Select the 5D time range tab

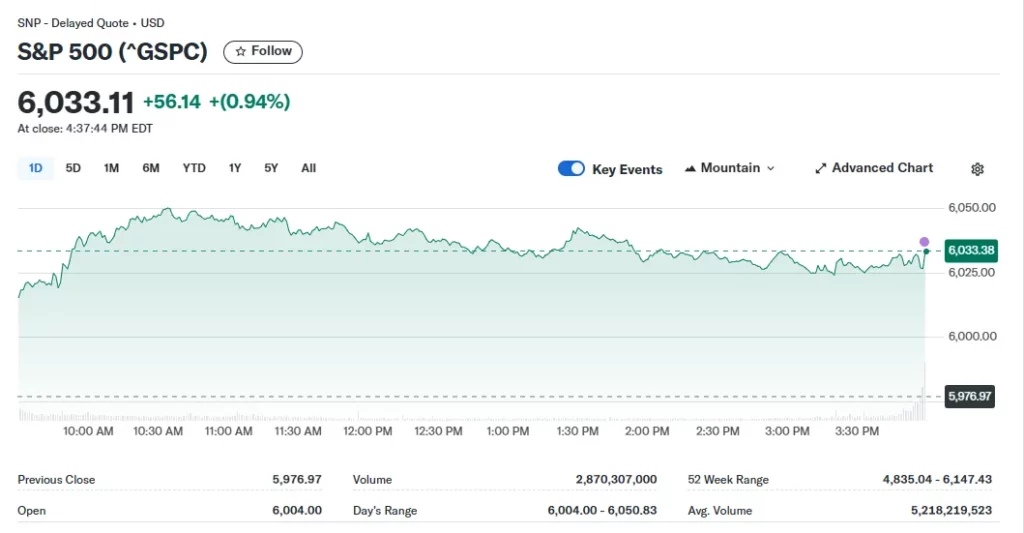(x=73, y=169)
